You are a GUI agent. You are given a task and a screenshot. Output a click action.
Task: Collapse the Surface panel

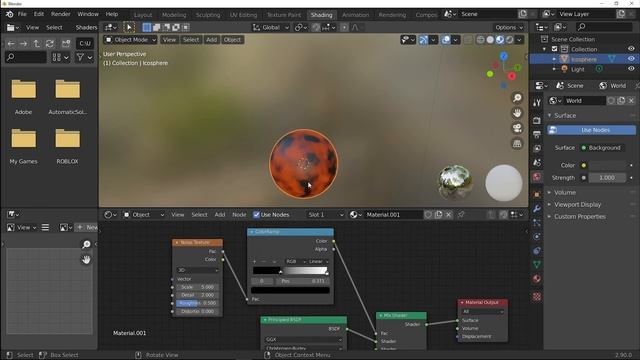coord(565,116)
